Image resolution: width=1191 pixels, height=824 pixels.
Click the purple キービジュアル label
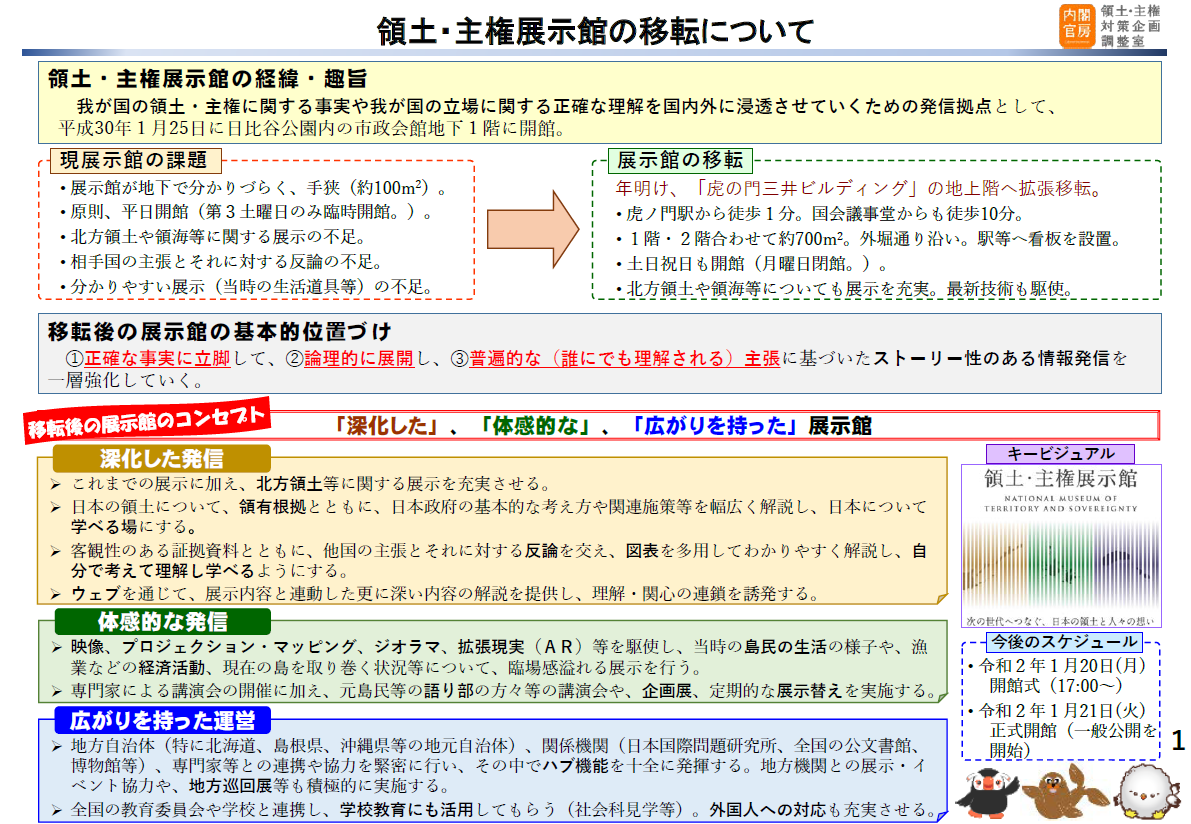(x=1060, y=453)
